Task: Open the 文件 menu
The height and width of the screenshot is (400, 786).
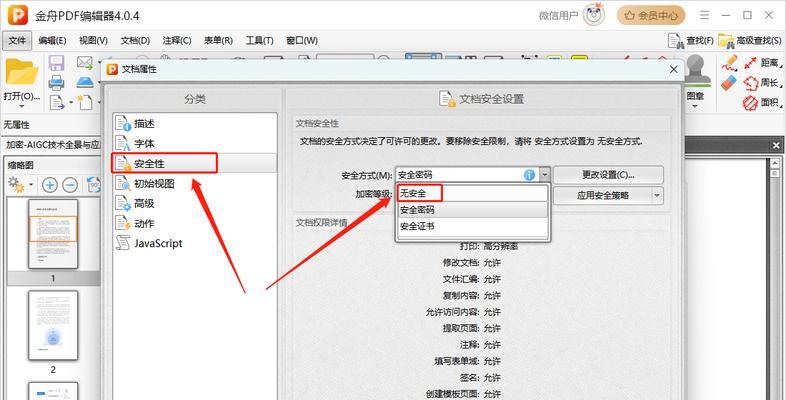Action: click(17, 41)
